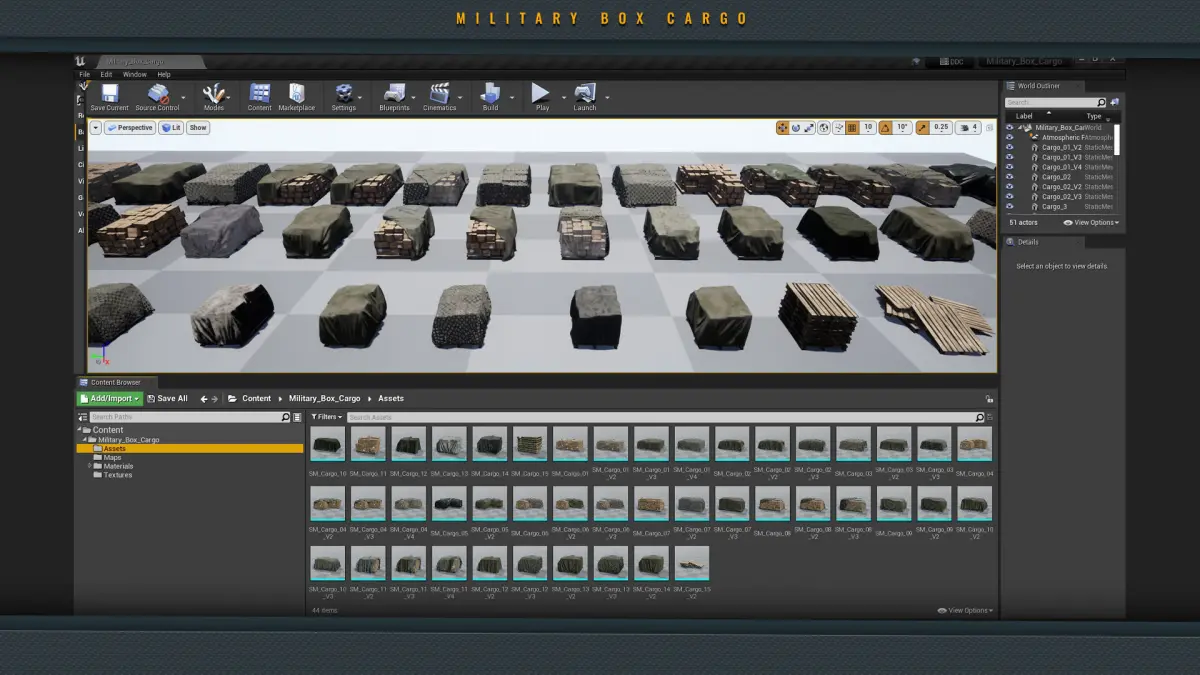Collapse the Content root folder
The width and height of the screenshot is (1200, 675).
click(81, 430)
